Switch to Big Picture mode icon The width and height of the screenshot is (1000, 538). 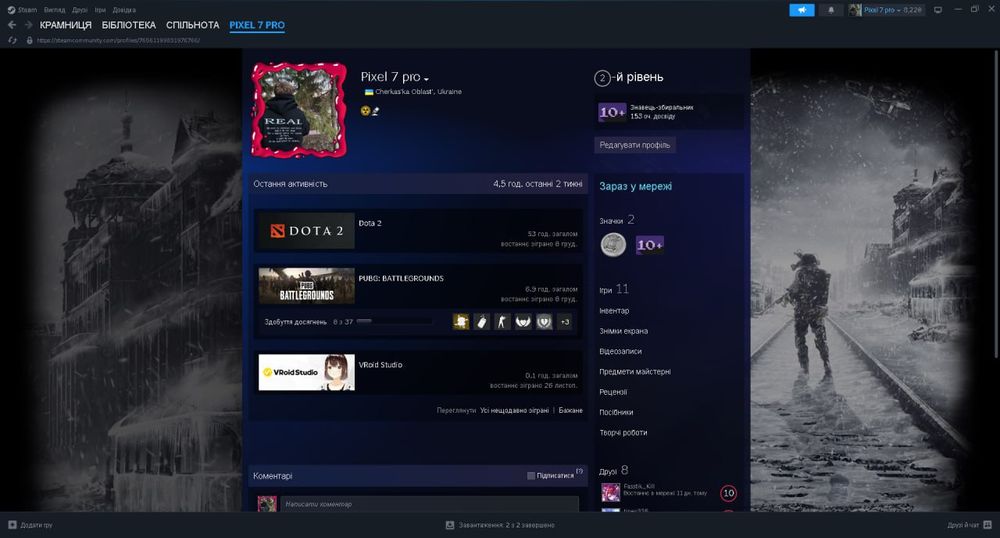coord(938,10)
